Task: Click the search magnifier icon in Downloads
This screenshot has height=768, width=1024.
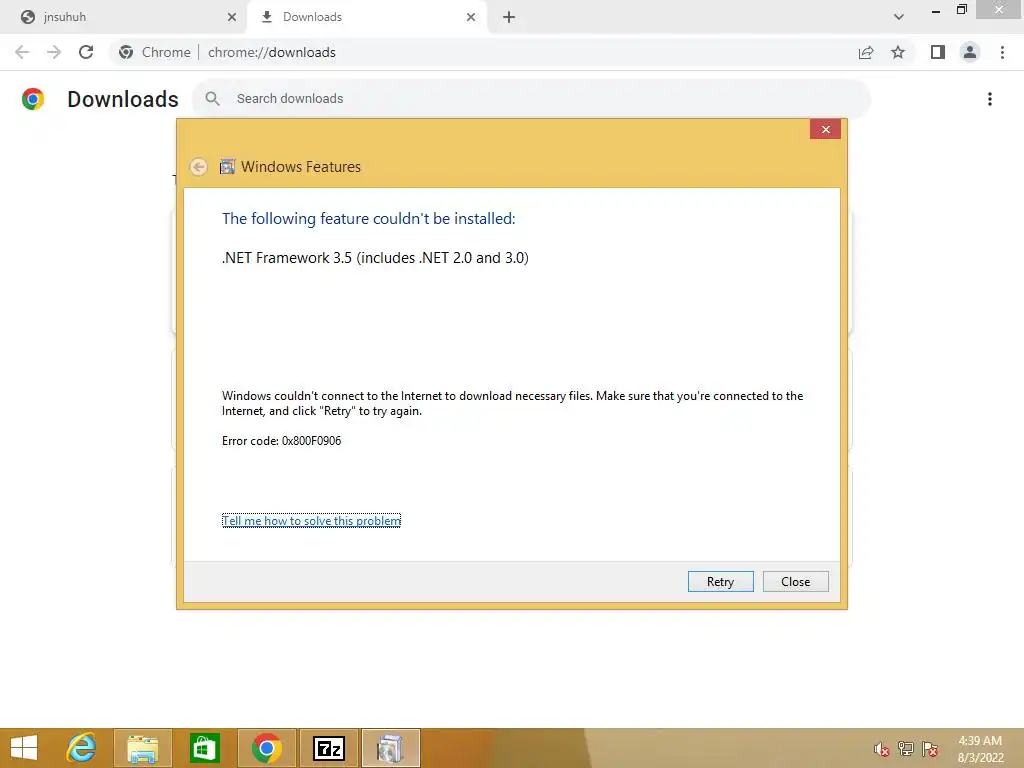Action: coord(212,99)
